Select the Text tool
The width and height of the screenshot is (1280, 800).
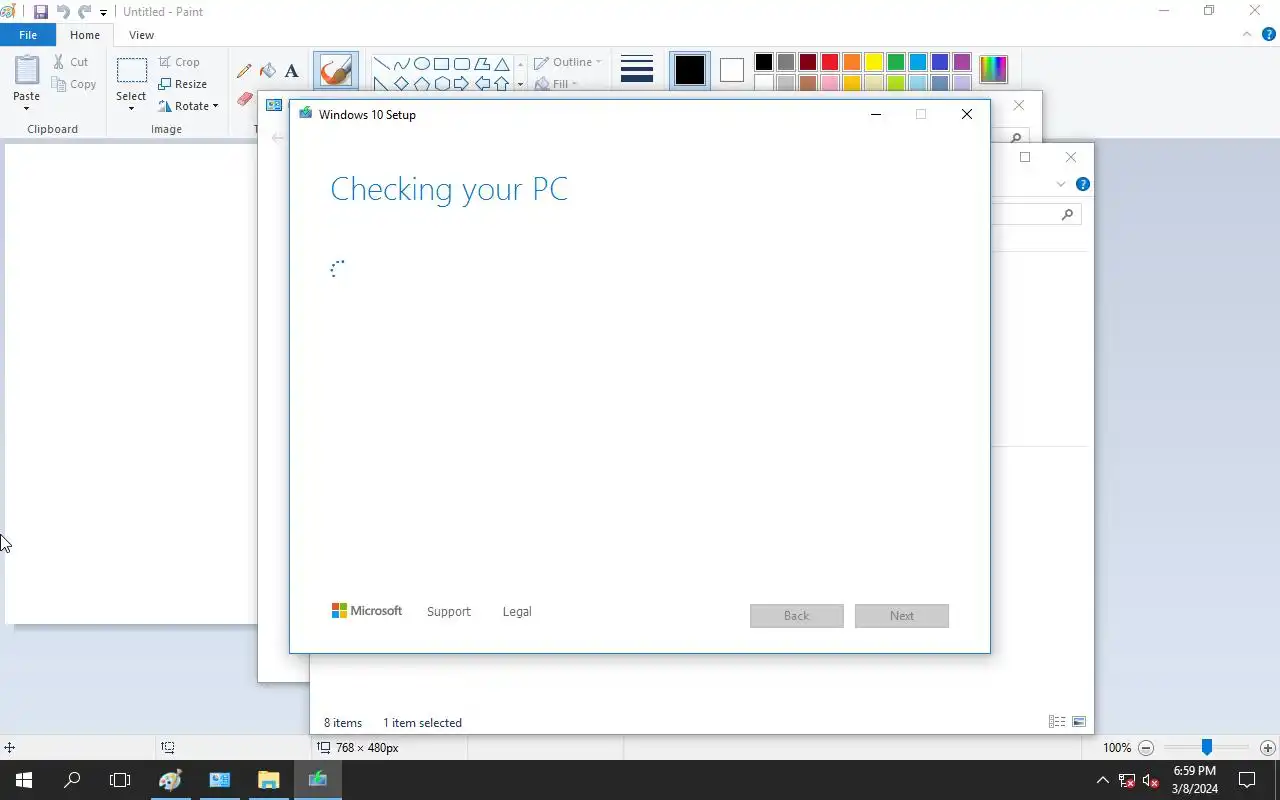click(x=291, y=71)
